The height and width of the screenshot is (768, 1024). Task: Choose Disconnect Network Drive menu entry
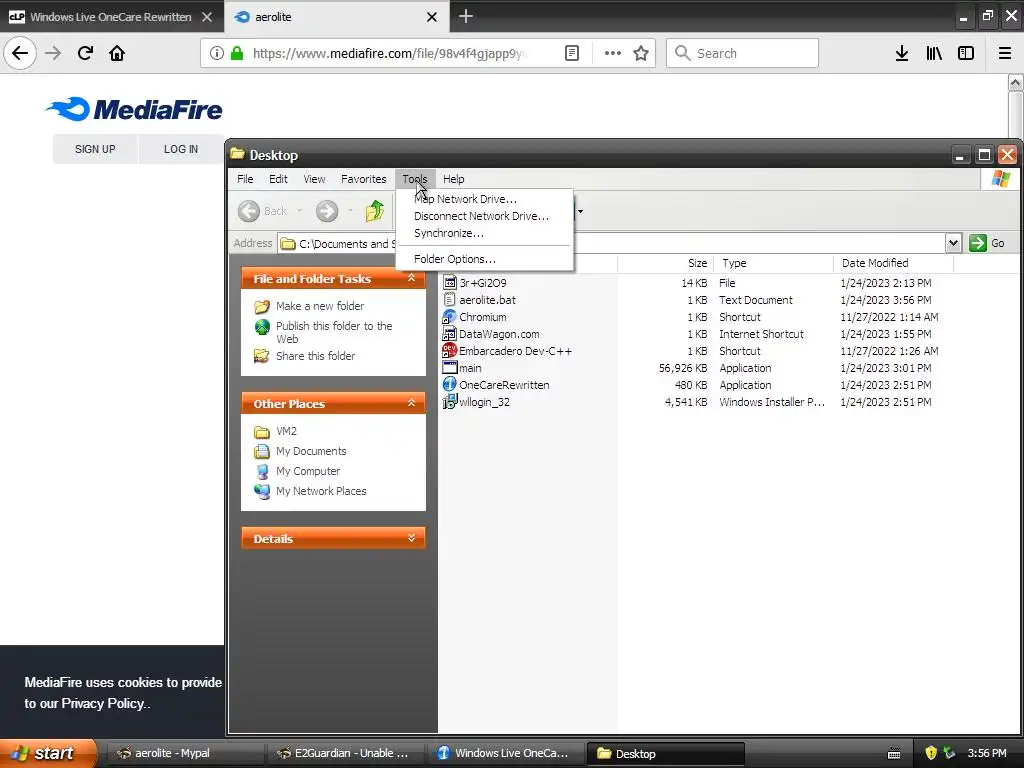[481, 216]
